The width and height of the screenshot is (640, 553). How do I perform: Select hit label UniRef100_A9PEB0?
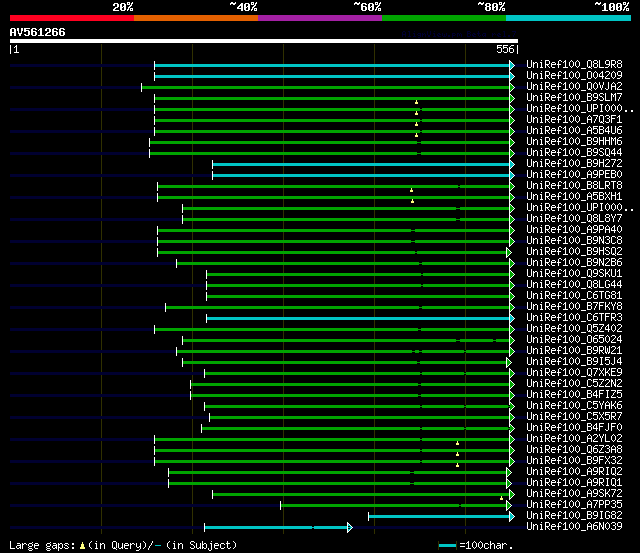point(574,175)
